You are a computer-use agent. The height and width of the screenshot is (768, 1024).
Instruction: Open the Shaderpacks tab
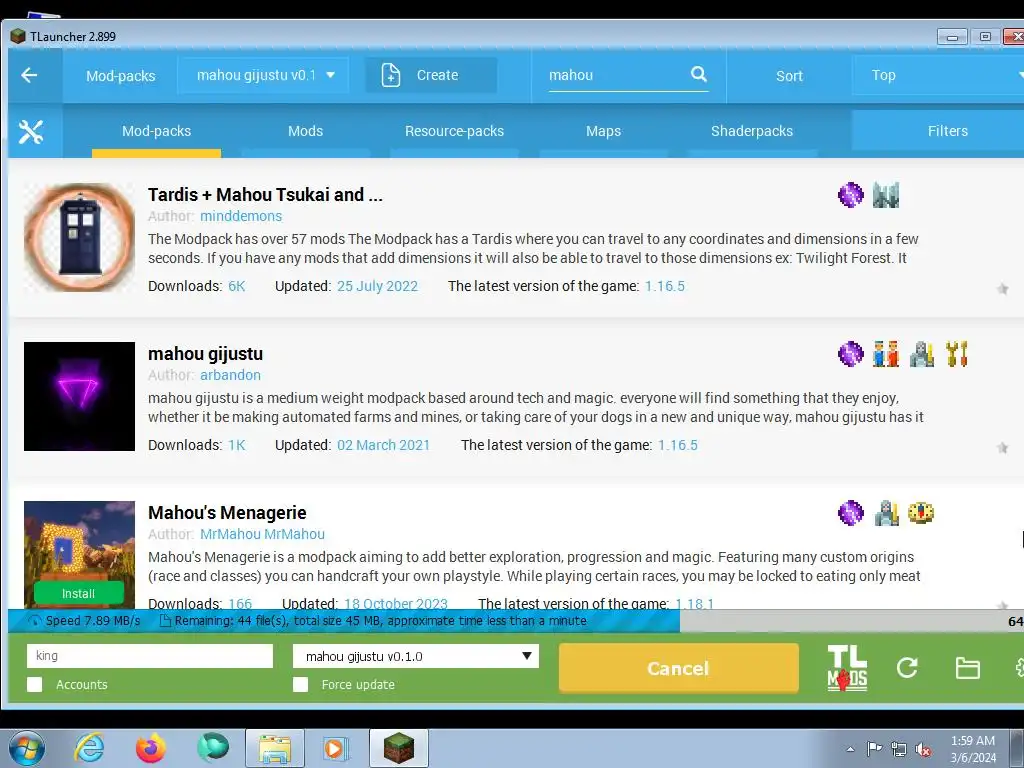[752, 131]
